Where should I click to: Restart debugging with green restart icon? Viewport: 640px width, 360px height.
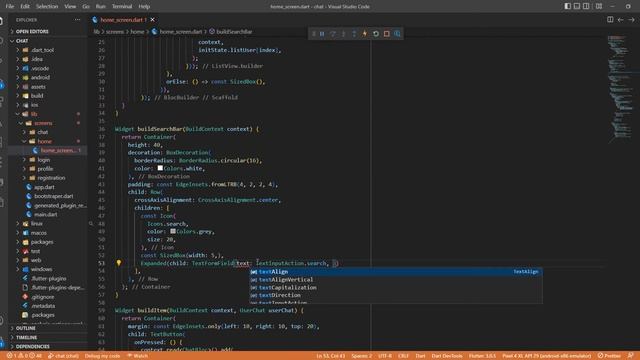(x=376, y=34)
